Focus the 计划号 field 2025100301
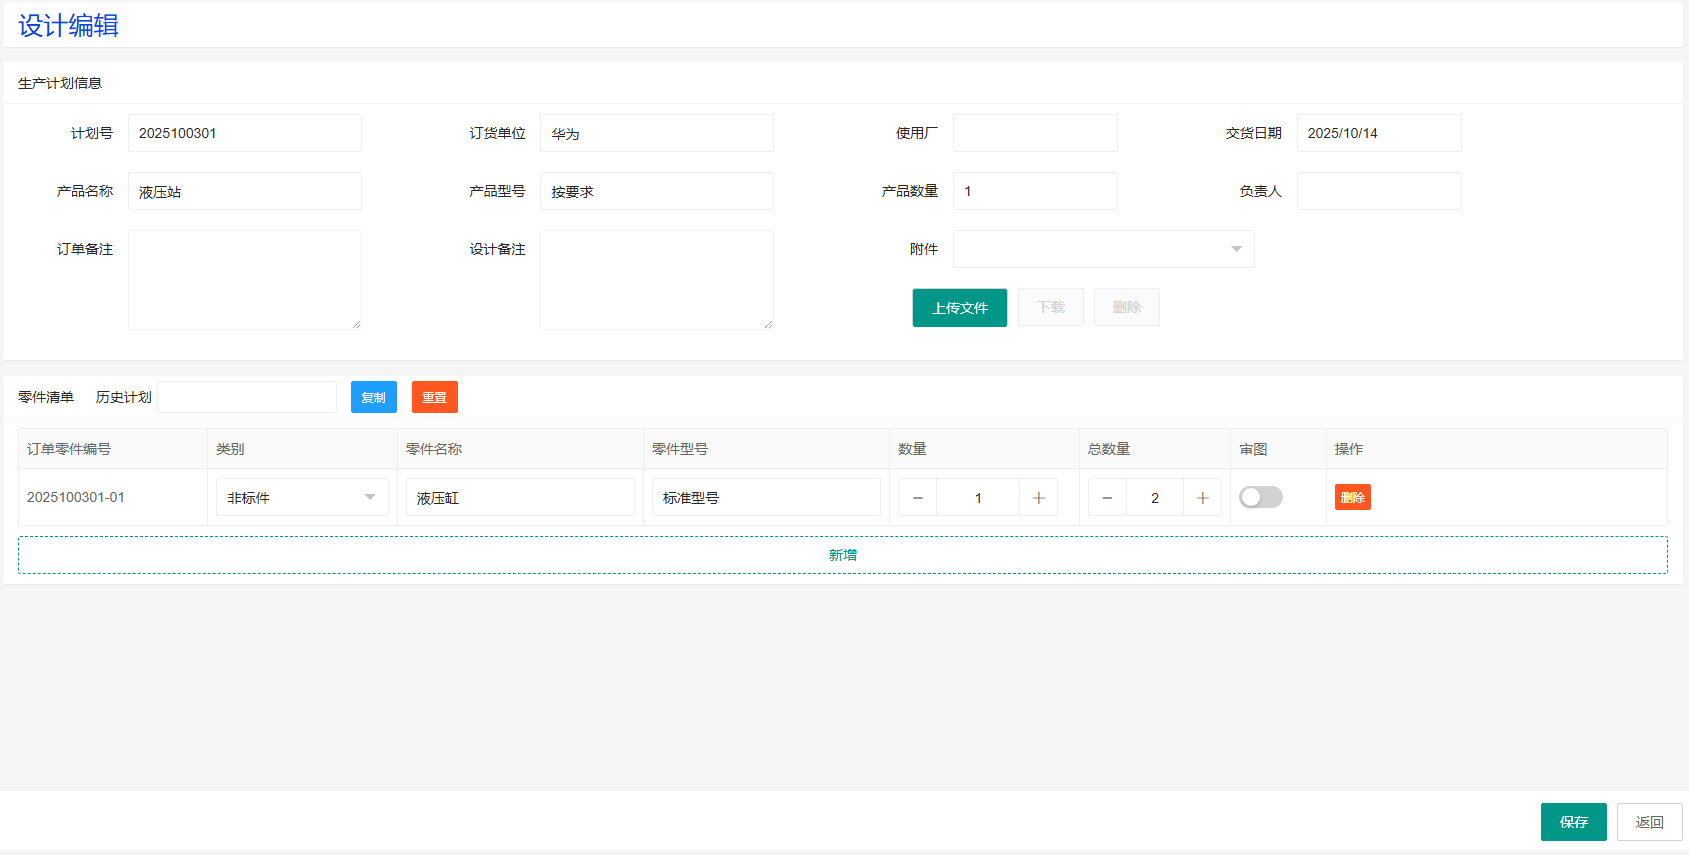The width and height of the screenshot is (1689, 855). (245, 133)
